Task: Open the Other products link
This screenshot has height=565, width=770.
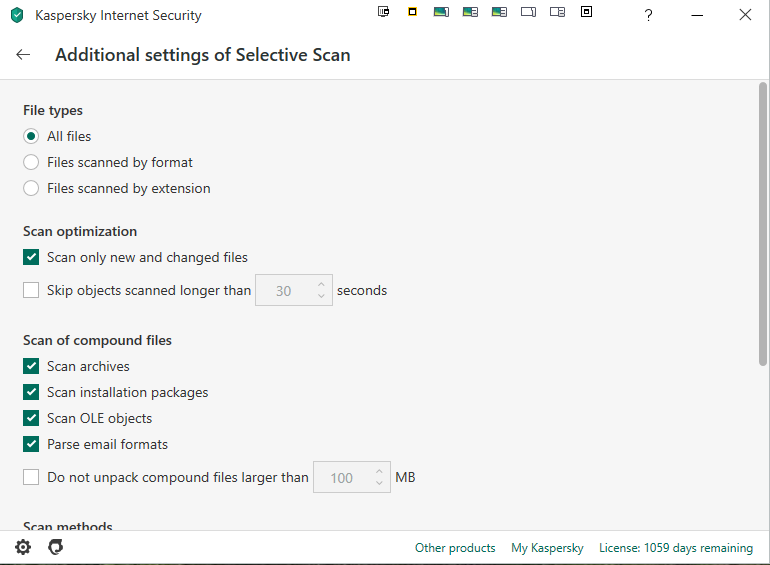Action: tap(455, 548)
